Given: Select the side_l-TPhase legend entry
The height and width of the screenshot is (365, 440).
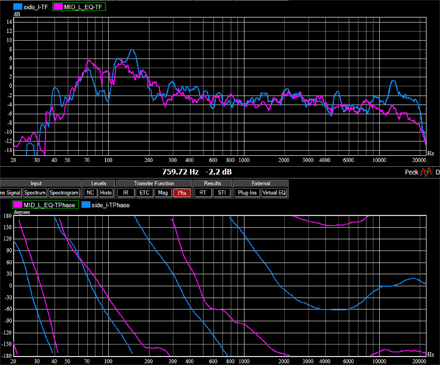Looking at the screenshot, I should [x=106, y=205].
